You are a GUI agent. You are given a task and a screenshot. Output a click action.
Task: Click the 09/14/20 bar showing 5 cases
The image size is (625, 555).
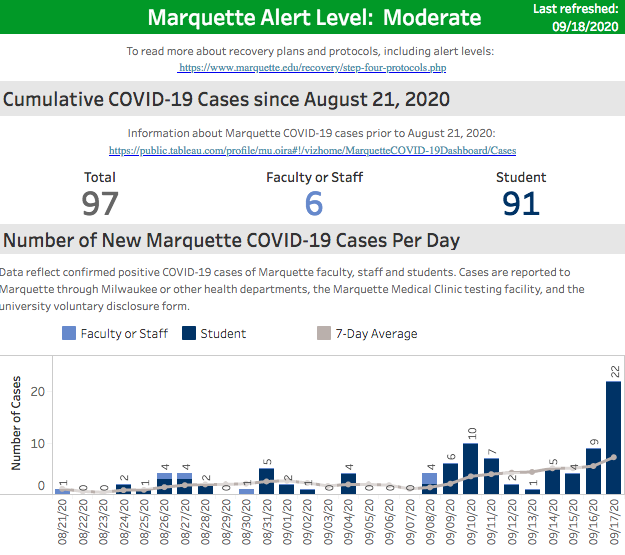[x=552, y=481]
